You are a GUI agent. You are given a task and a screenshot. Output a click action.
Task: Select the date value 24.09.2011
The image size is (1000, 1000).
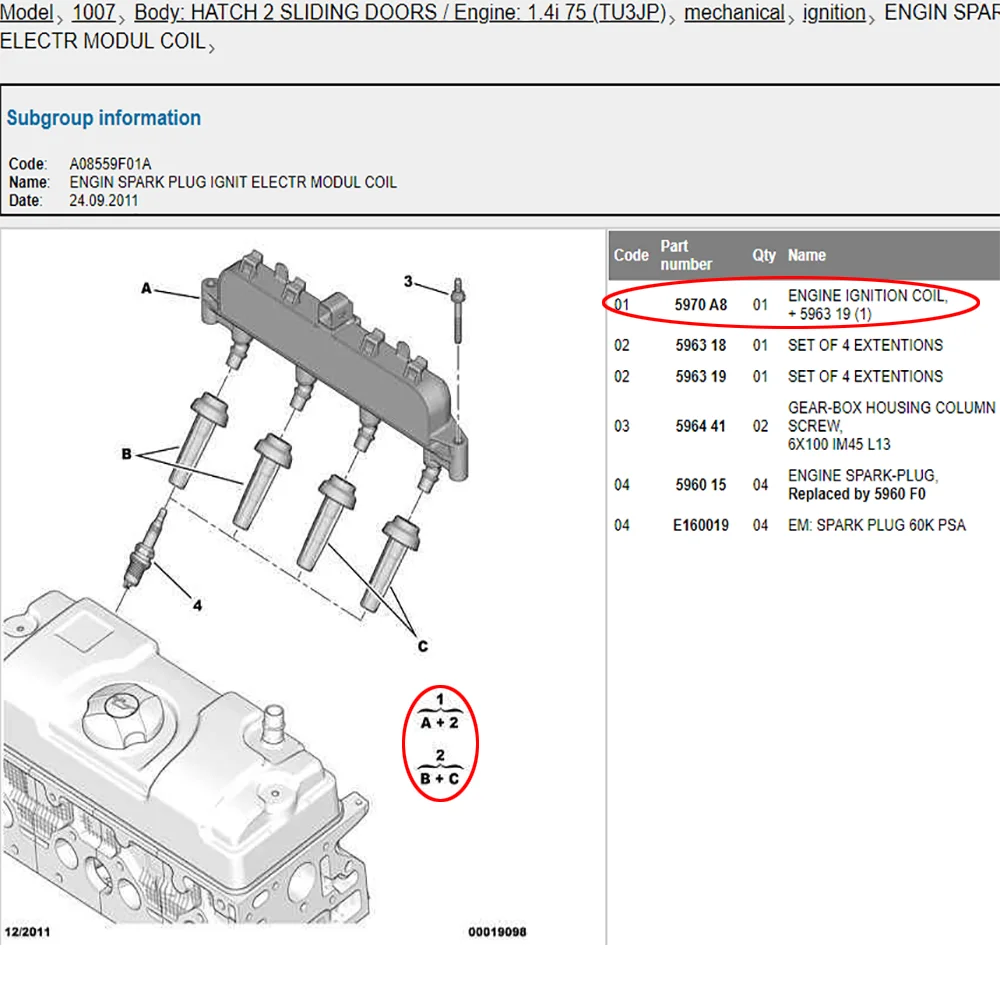[103, 200]
